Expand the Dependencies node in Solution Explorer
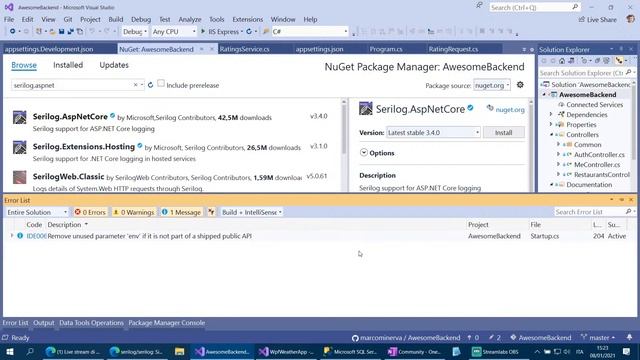Screen dimensions: 640x360 551,115
